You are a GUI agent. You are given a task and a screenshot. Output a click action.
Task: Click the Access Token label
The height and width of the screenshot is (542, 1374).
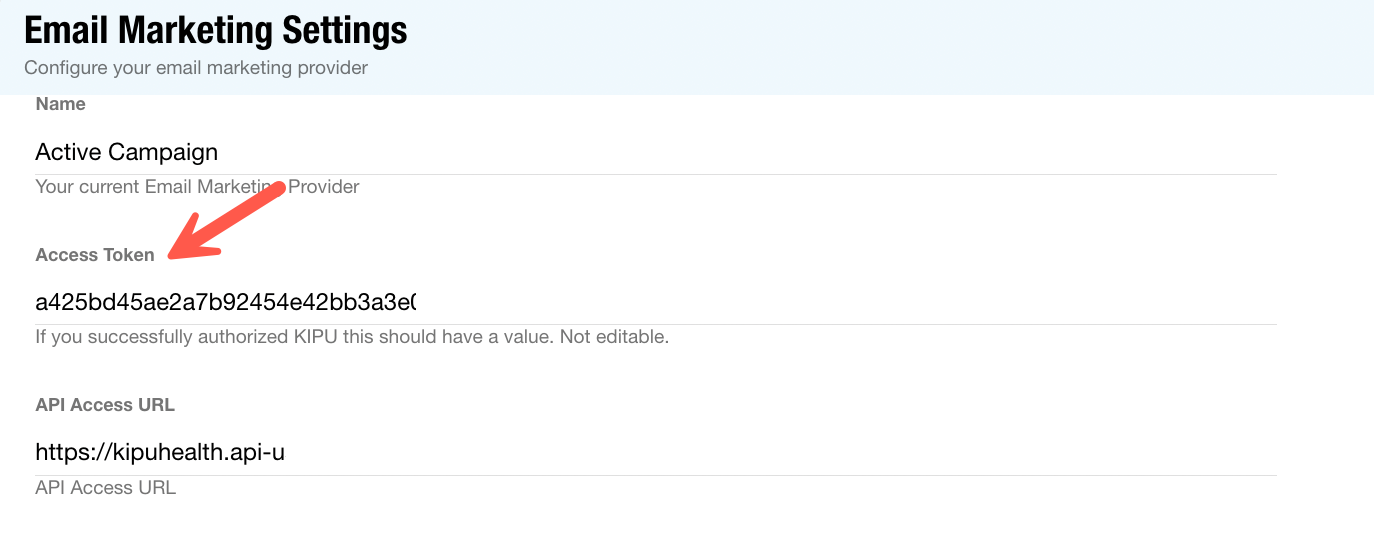[95, 255]
